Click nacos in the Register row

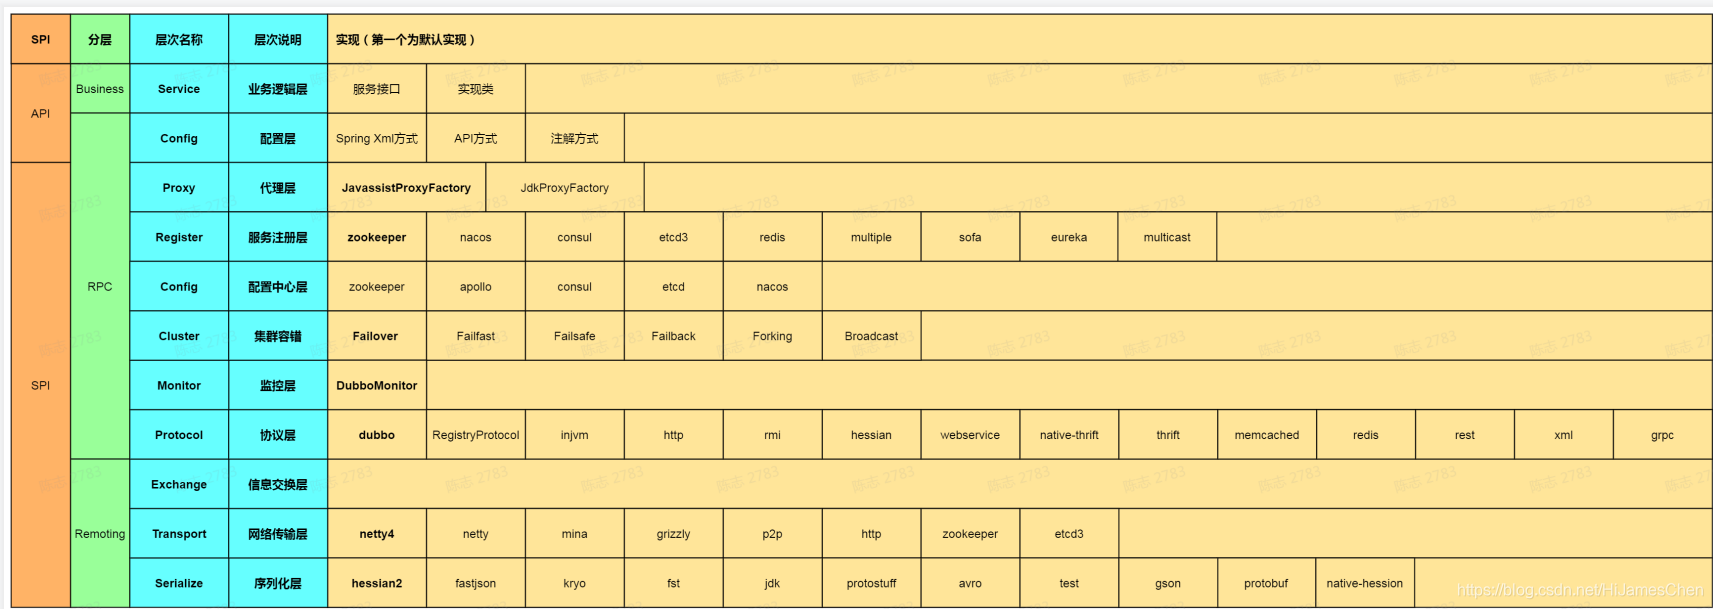pyautogui.click(x=476, y=238)
